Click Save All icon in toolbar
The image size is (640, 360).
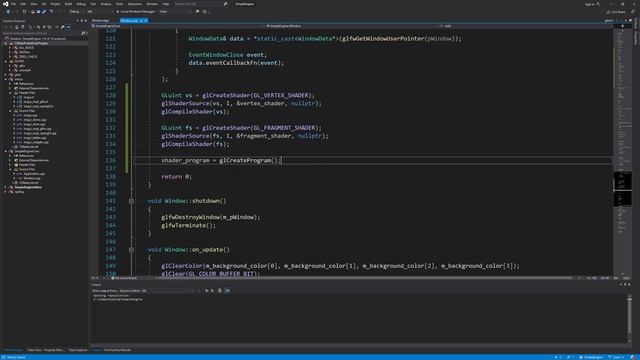(x=43, y=11)
